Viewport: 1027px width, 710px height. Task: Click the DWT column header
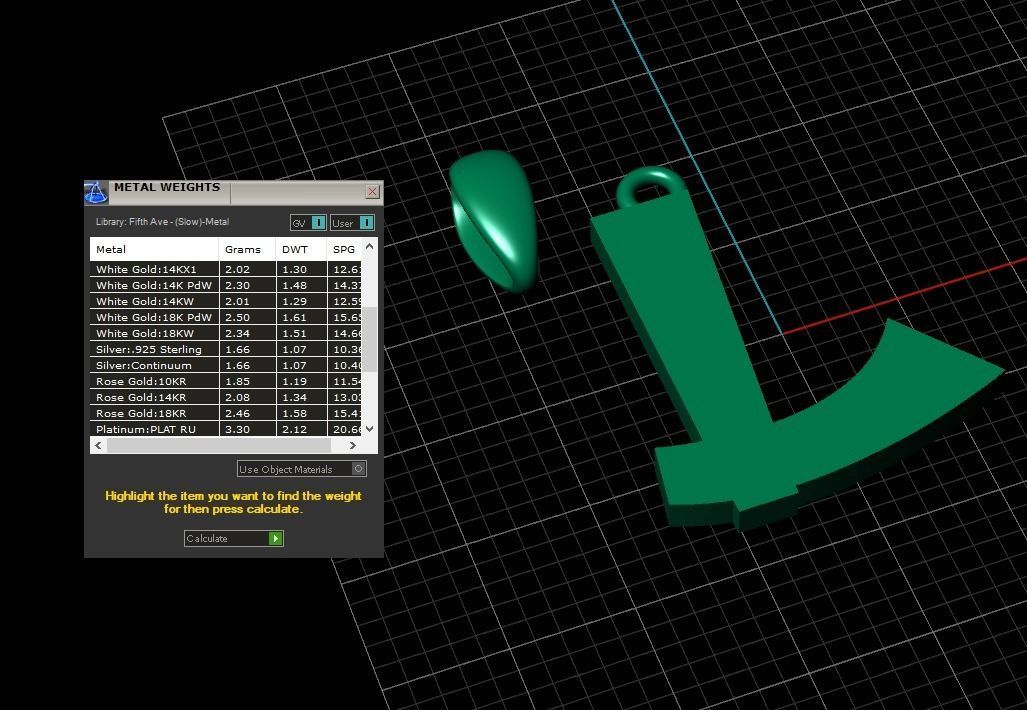(x=301, y=250)
